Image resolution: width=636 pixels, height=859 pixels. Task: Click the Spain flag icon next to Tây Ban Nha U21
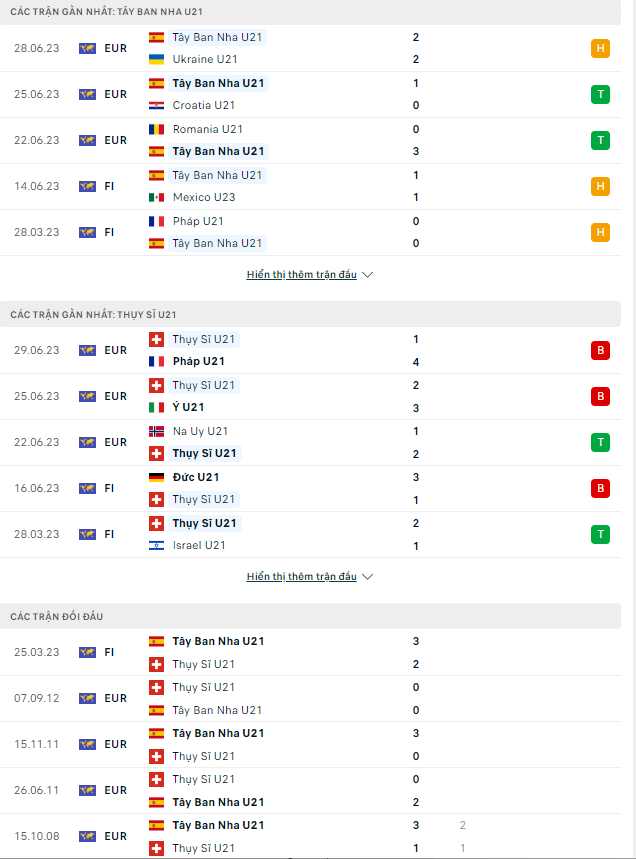(x=154, y=36)
